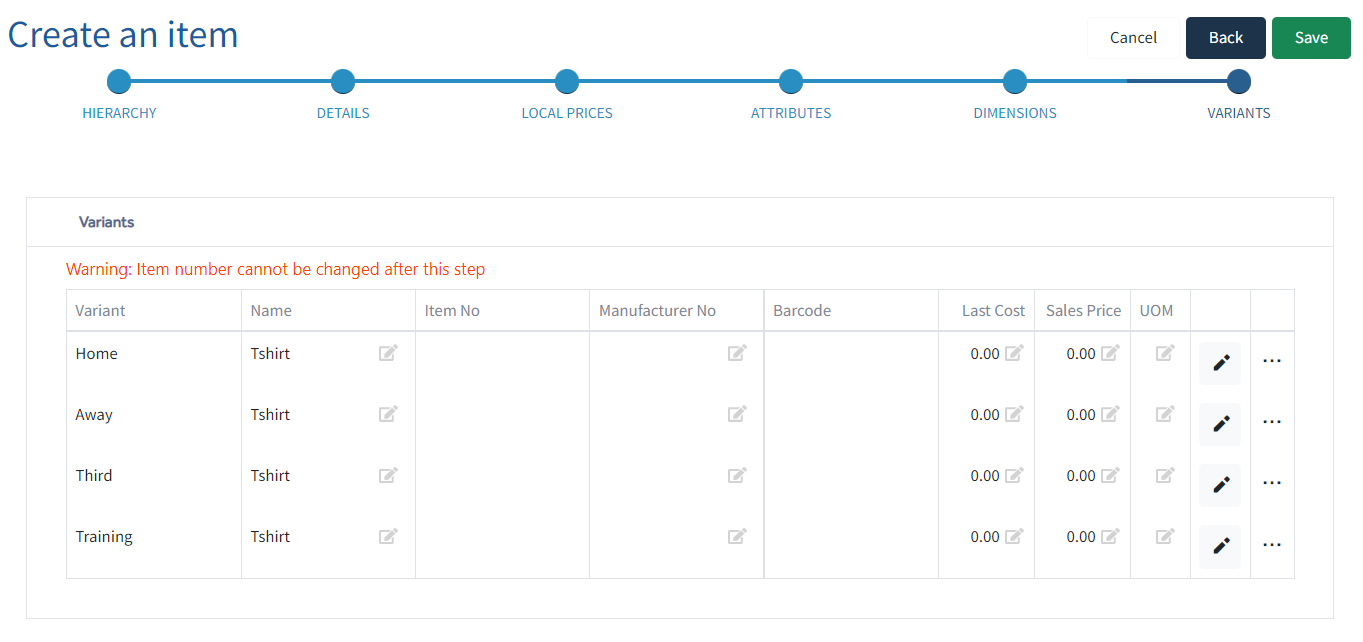The width and height of the screenshot is (1363, 642).
Task: Edit UOM for Home variant
Action: [1165, 353]
